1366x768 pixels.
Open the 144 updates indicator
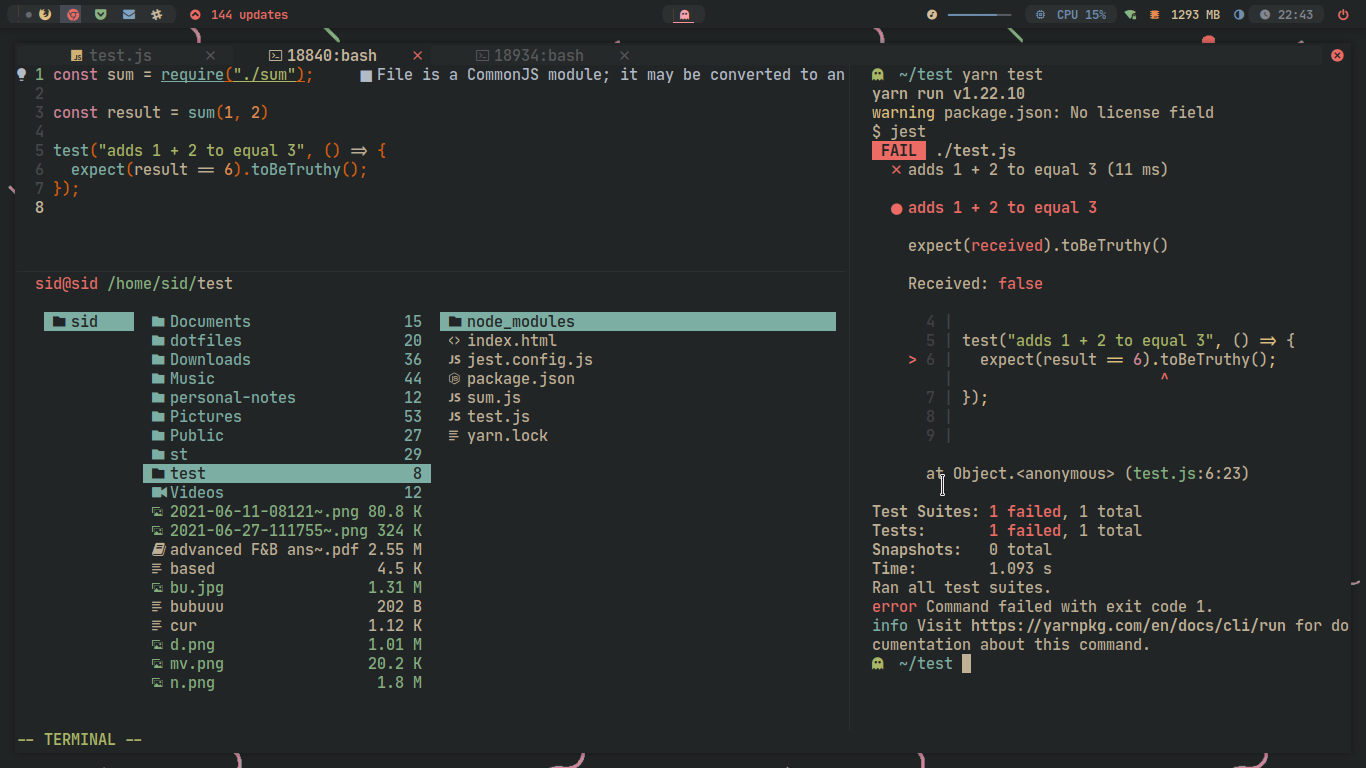coord(238,15)
